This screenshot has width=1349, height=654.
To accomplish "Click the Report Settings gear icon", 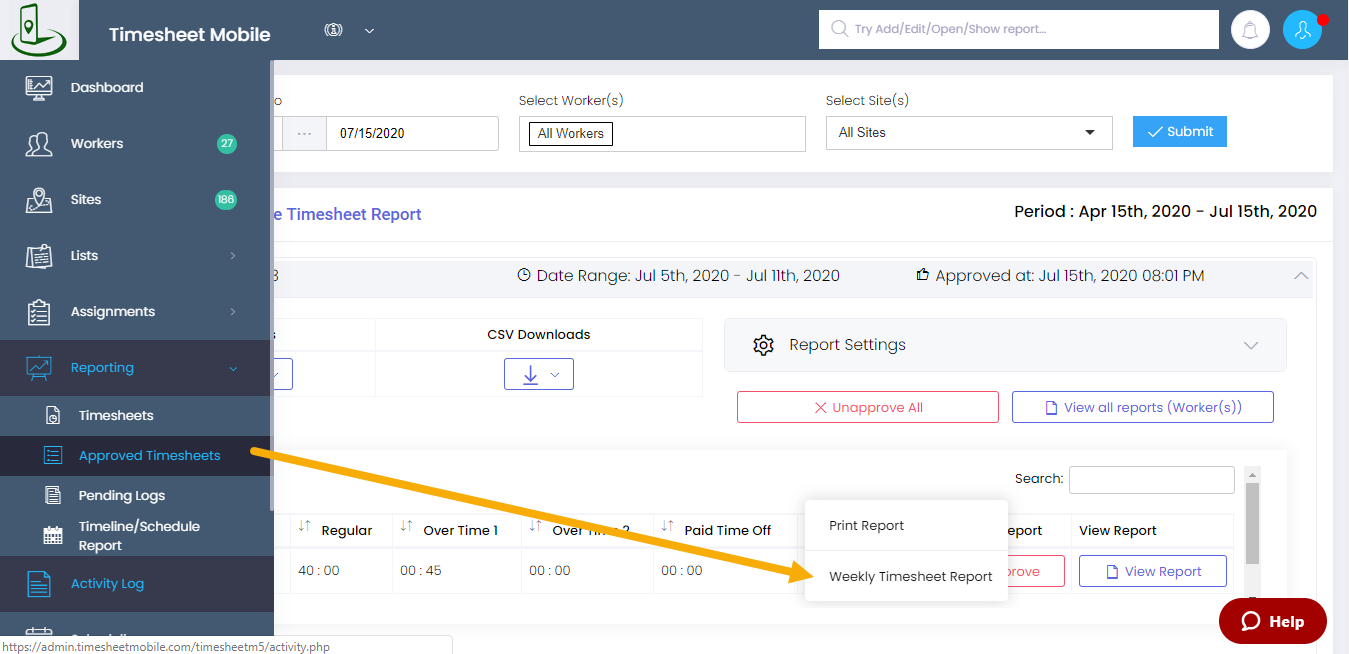I will (764, 345).
